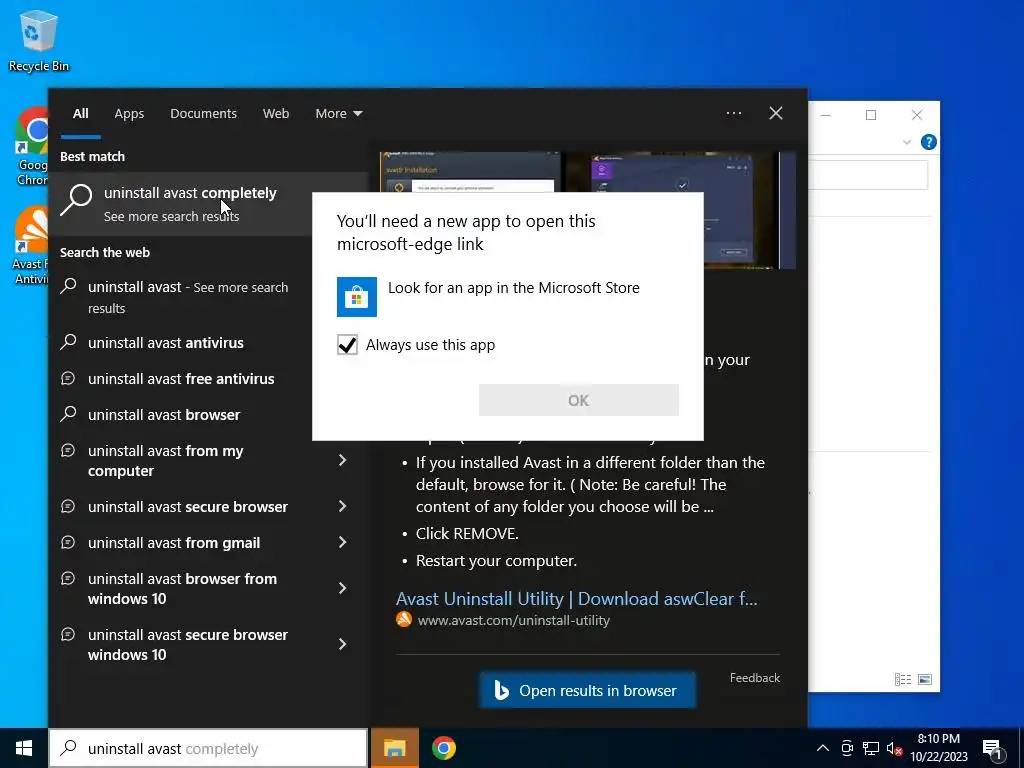Expand uninstall avast browser from windows 10 arrow
The width and height of the screenshot is (1024, 768).
(342, 588)
